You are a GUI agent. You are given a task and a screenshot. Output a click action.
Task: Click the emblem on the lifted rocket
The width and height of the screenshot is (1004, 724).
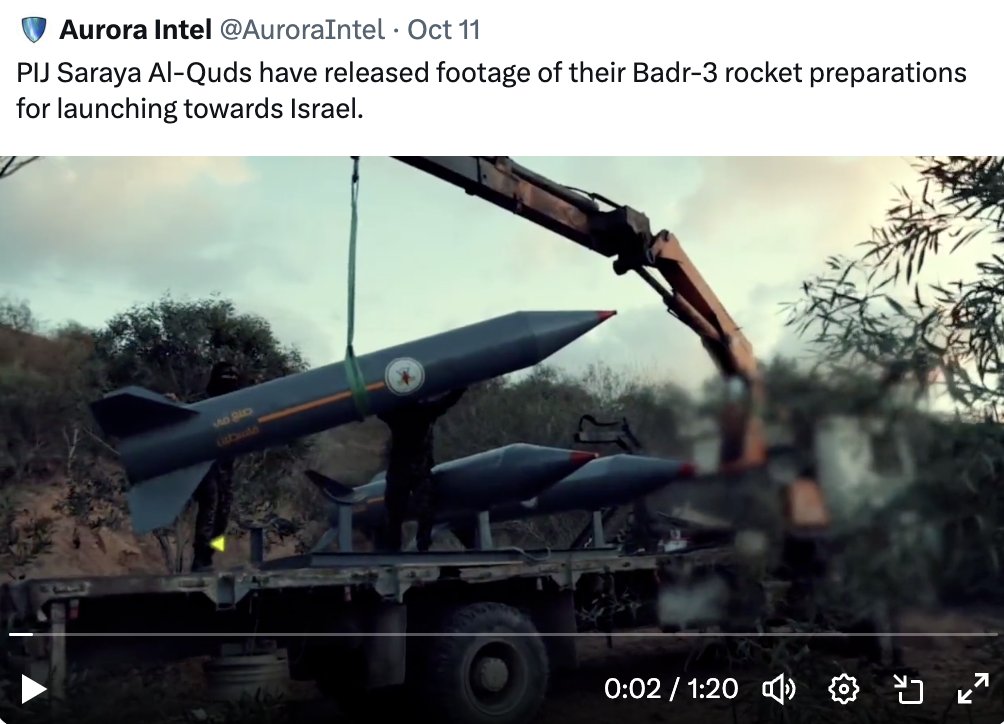pos(405,376)
